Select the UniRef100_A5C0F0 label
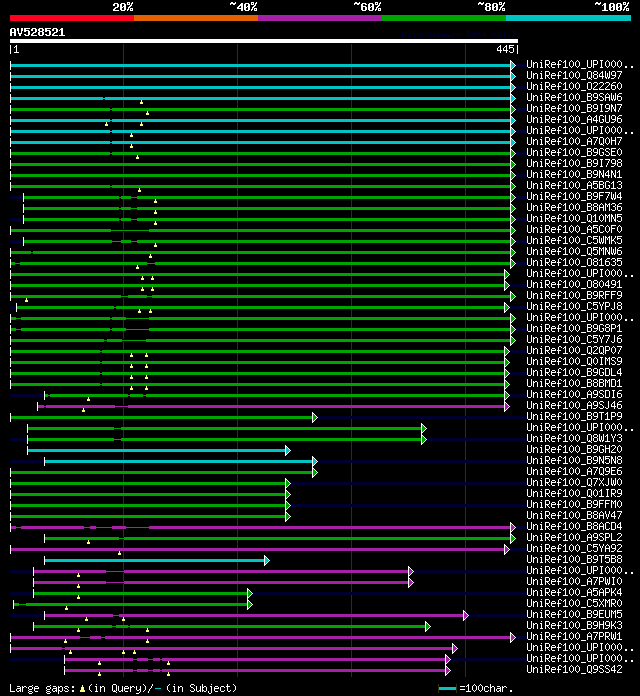The height and width of the screenshot is (696, 640). 574,229
